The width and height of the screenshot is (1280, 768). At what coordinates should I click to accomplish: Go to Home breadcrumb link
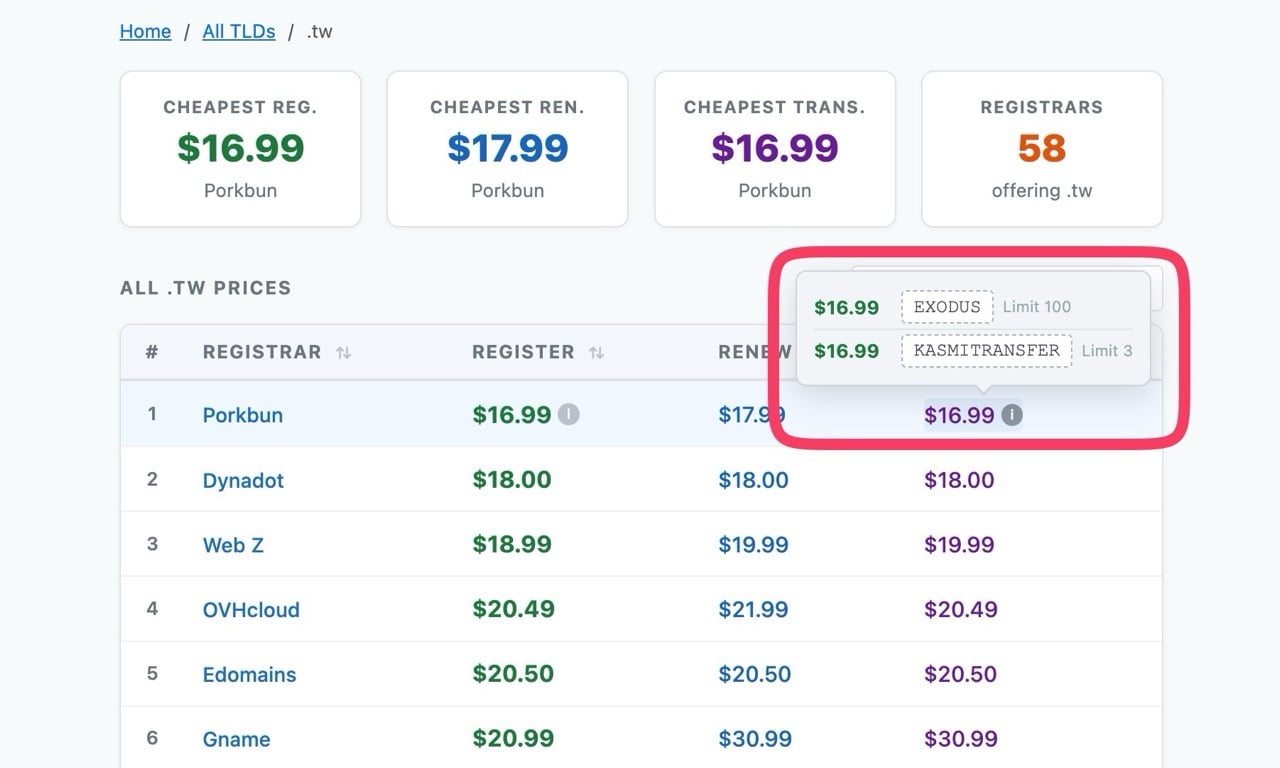point(145,31)
